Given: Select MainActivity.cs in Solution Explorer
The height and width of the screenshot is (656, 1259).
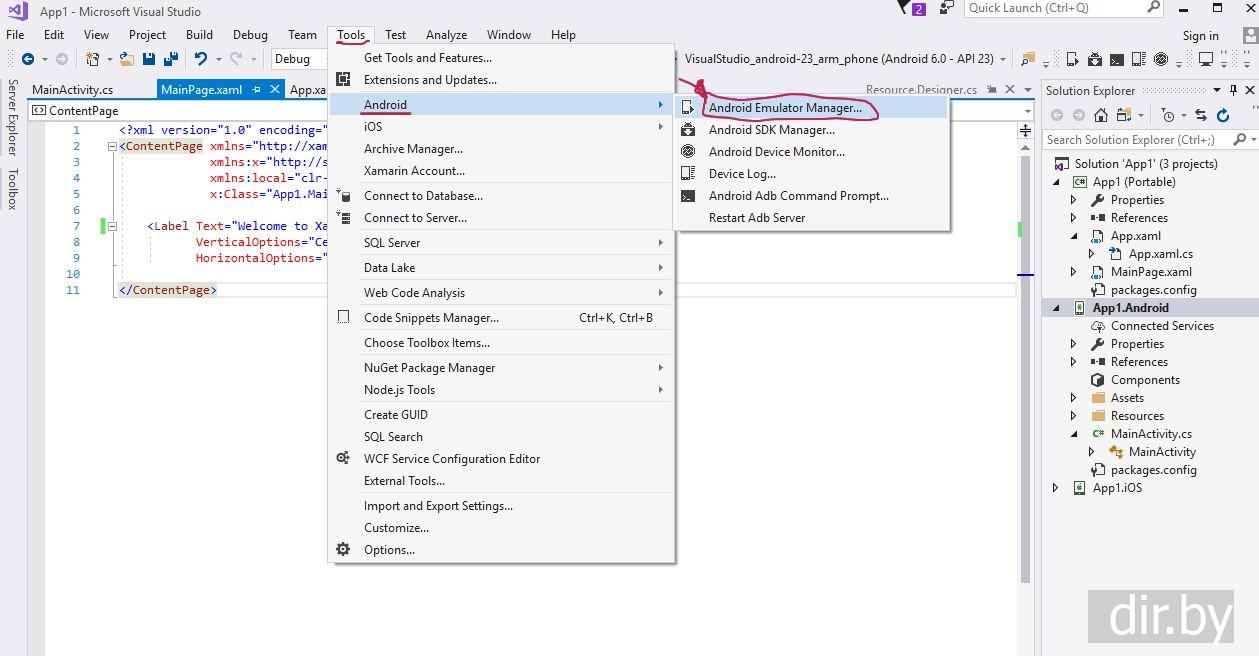Looking at the screenshot, I should pyautogui.click(x=1151, y=434).
